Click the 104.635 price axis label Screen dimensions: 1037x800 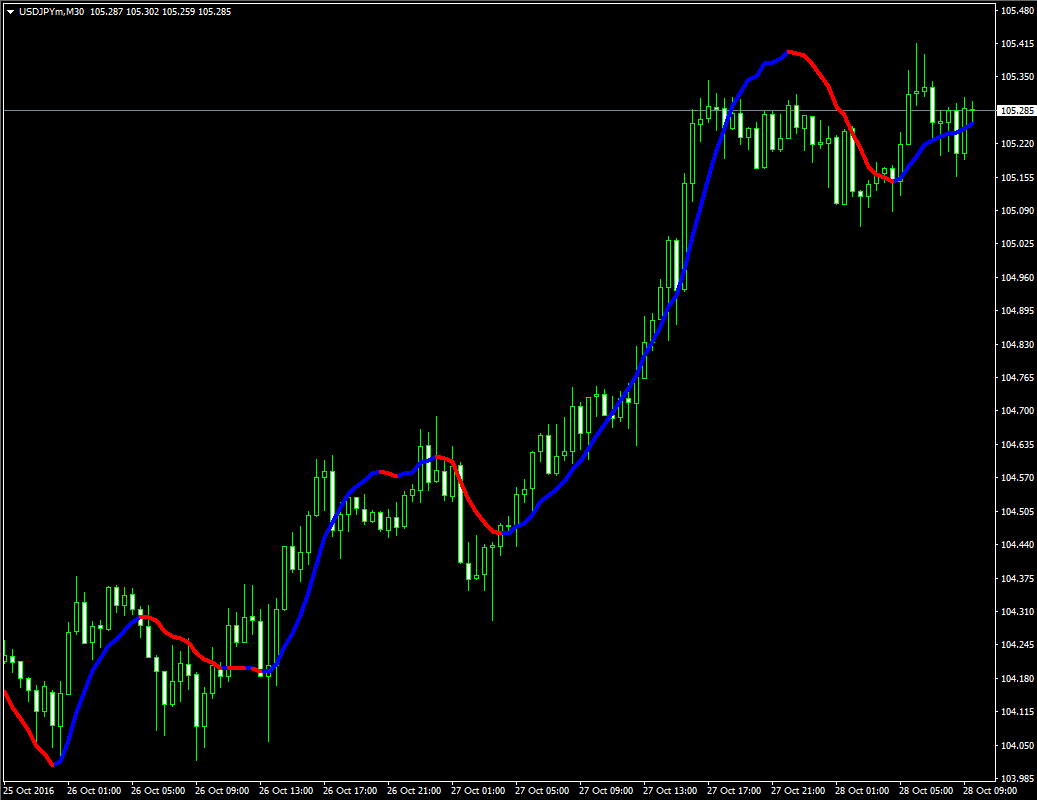pos(1017,444)
